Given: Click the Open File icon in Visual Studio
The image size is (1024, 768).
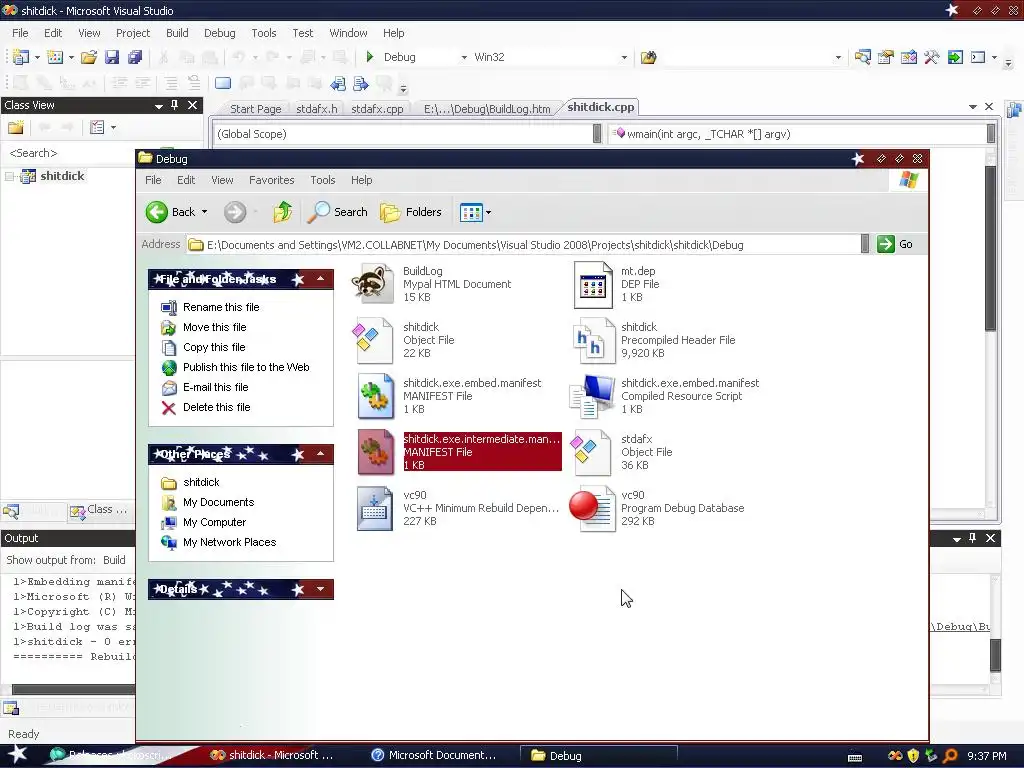Looking at the screenshot, I should (x=89, y=57).
